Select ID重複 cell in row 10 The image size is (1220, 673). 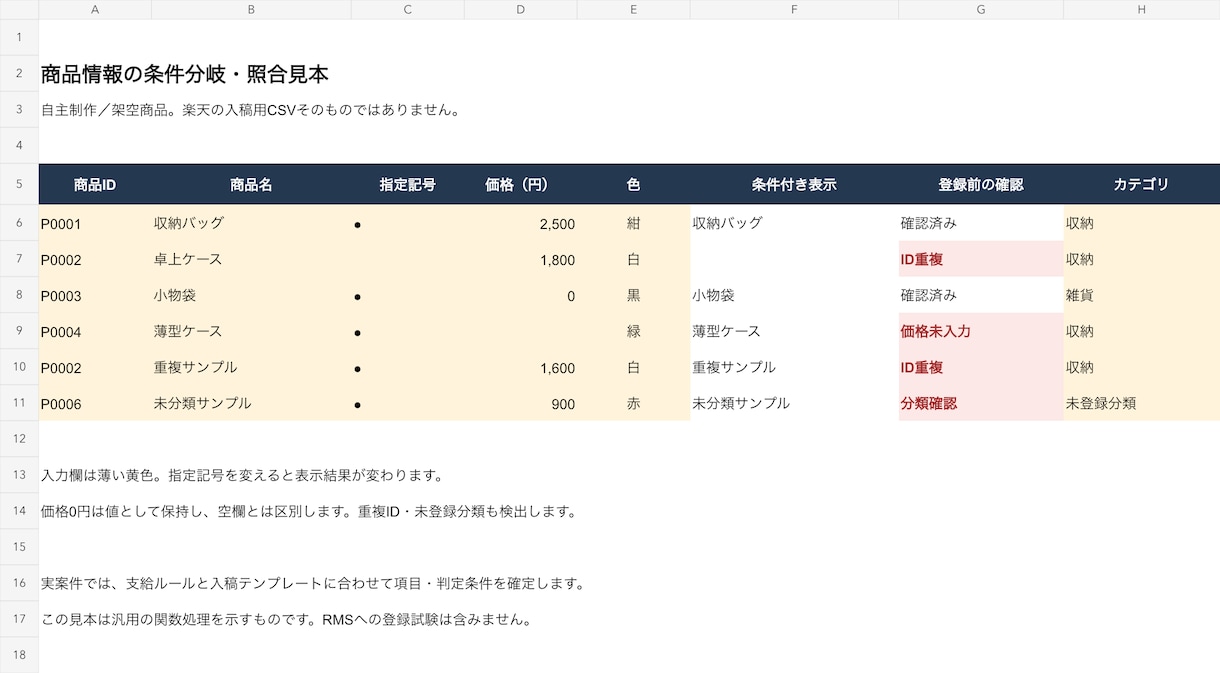(981, 367)
